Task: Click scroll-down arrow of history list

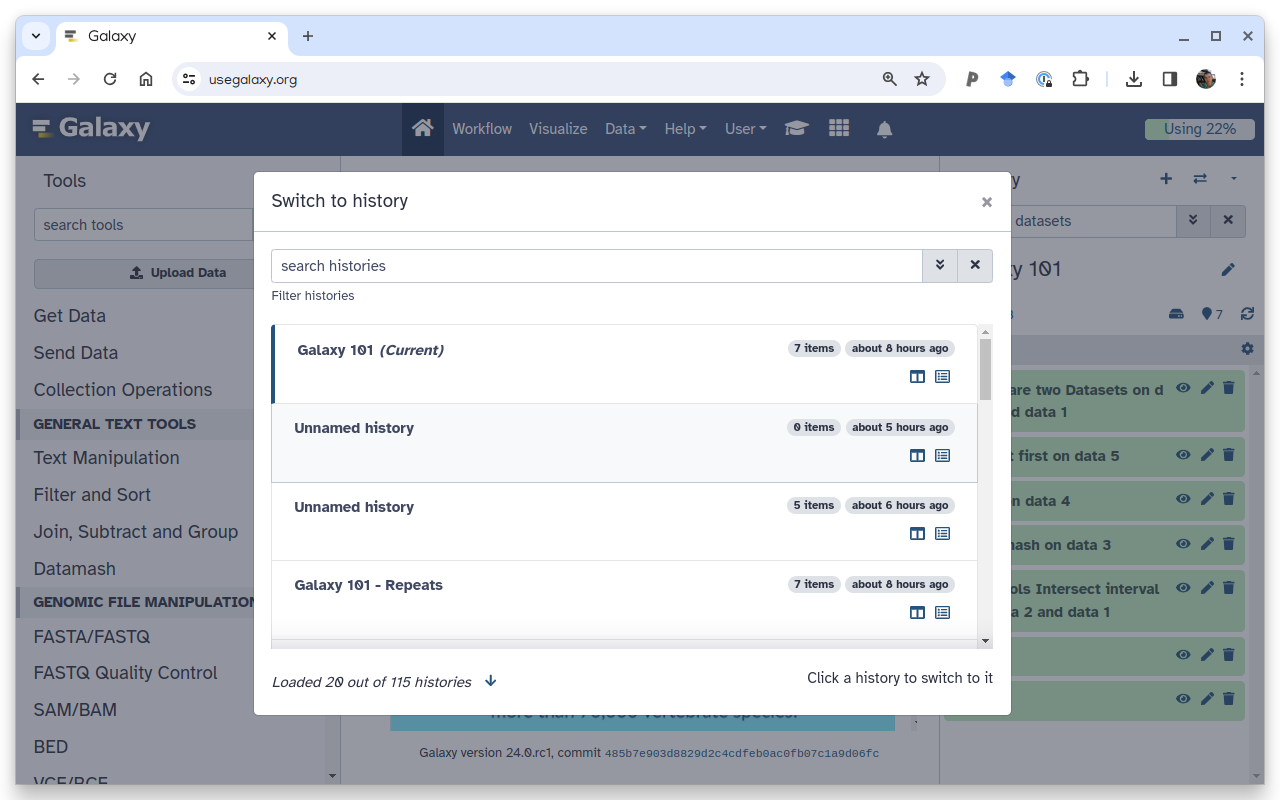Action: coord(985,641)
